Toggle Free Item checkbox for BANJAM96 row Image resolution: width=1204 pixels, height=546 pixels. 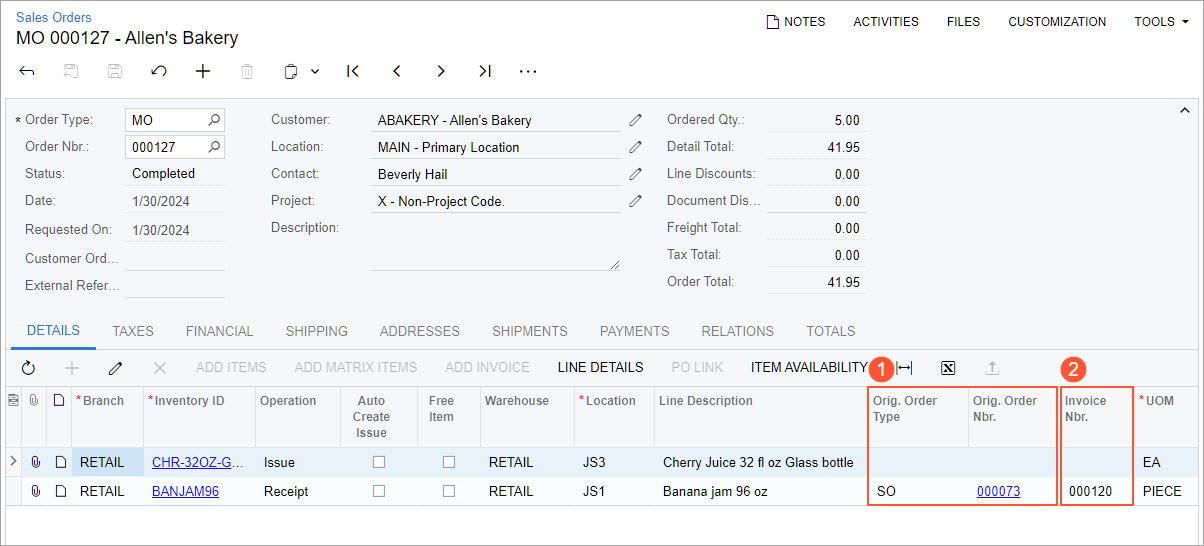pos(448,491)
